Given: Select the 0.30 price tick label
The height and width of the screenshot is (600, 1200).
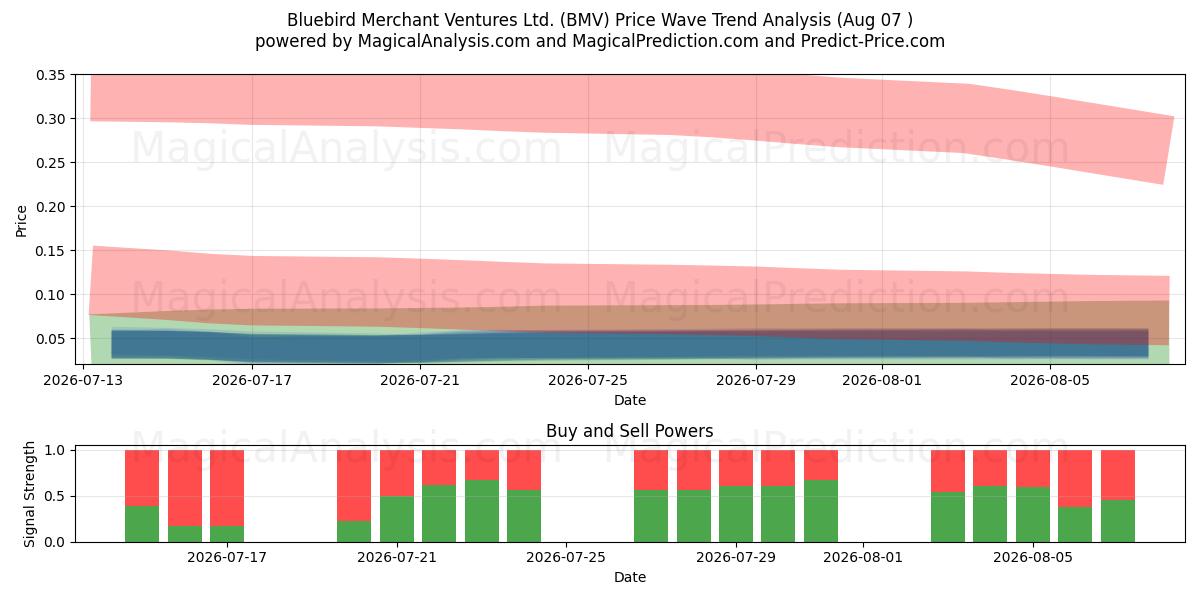Looking at the screenshot, I should [50, 119].
